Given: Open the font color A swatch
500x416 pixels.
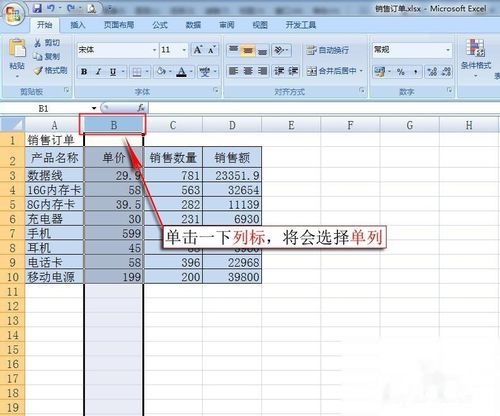Looking at the screenshot, I should 181,72.
